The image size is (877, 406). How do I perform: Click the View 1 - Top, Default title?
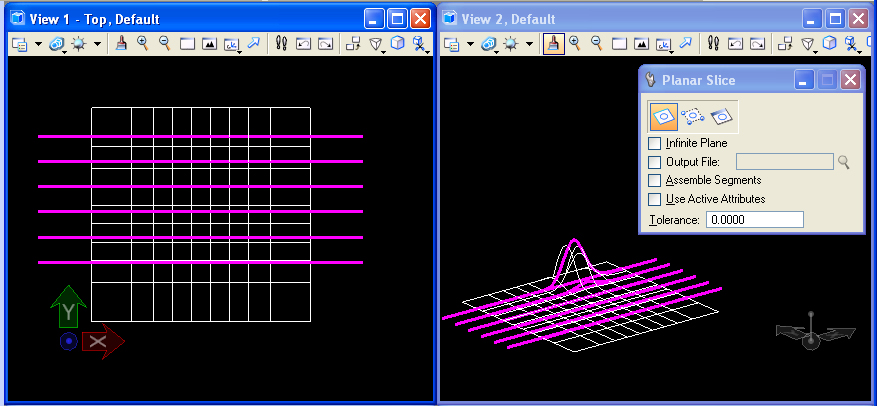click(95, 19)
